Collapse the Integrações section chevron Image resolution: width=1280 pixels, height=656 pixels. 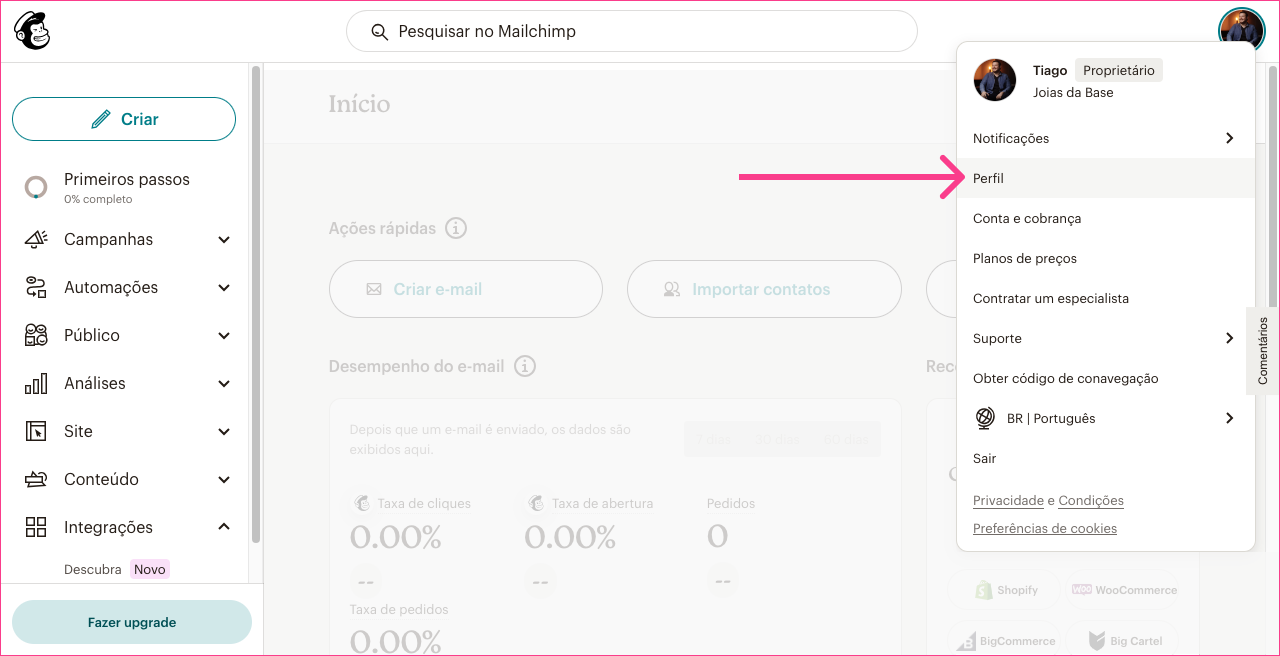click(224, 527)
